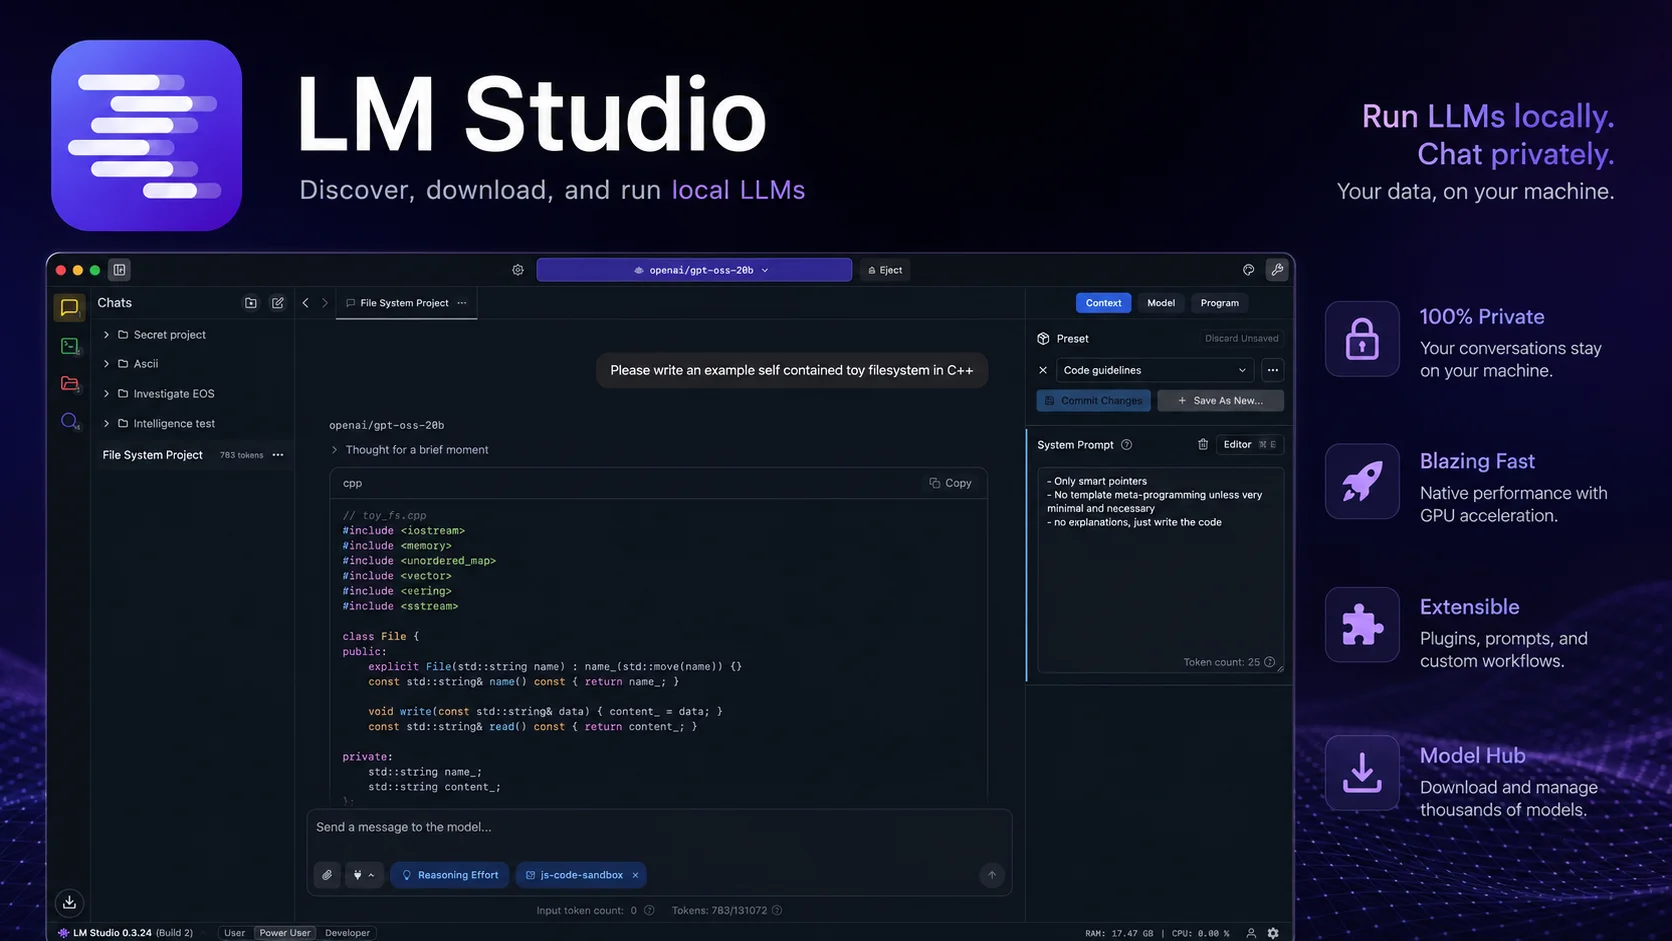
Task: Clear the Code guidelines preset with X
Action: click(x=1043, y=370)
